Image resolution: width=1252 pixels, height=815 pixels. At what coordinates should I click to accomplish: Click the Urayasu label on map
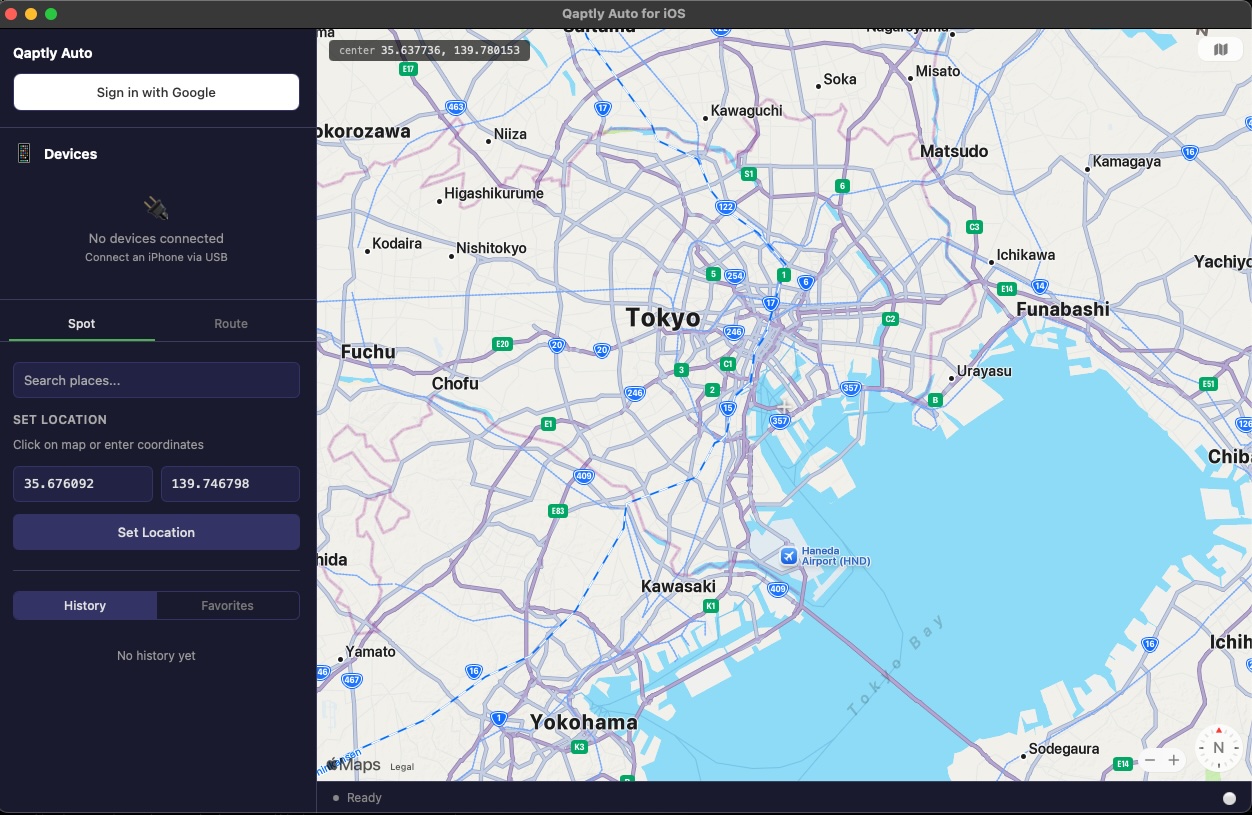click(x=984, y=371)
